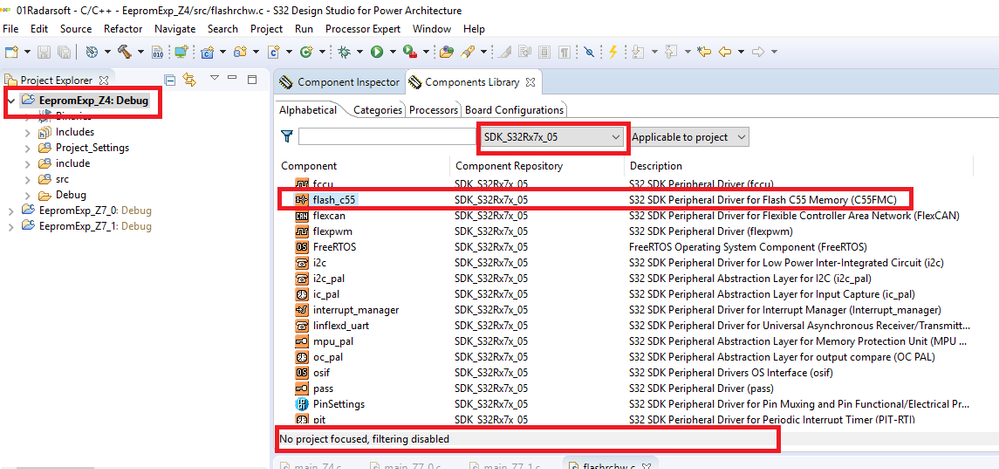Open the build hammer dropdown arrow
This screenshot has width=999, height=469.
coord(140,52)
